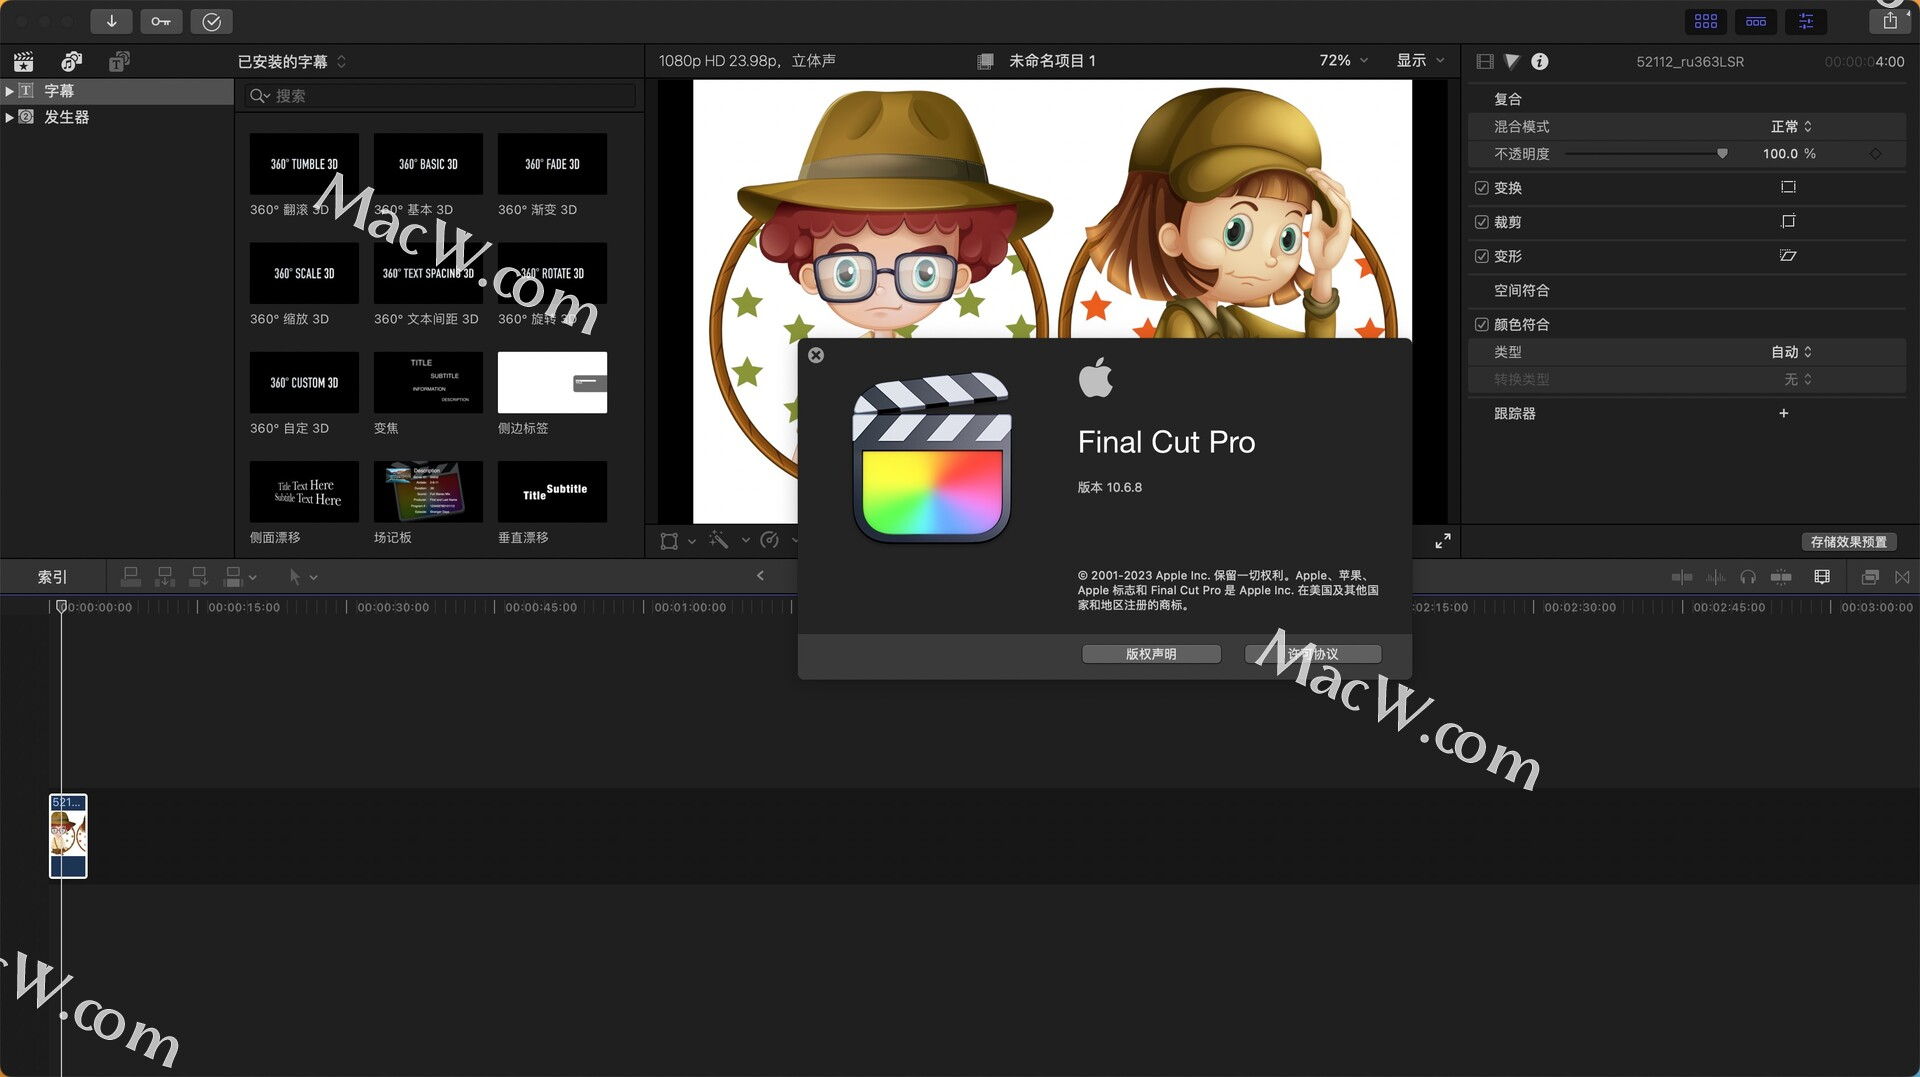Open the 72% zoom dropdown

click(1343, 61)
